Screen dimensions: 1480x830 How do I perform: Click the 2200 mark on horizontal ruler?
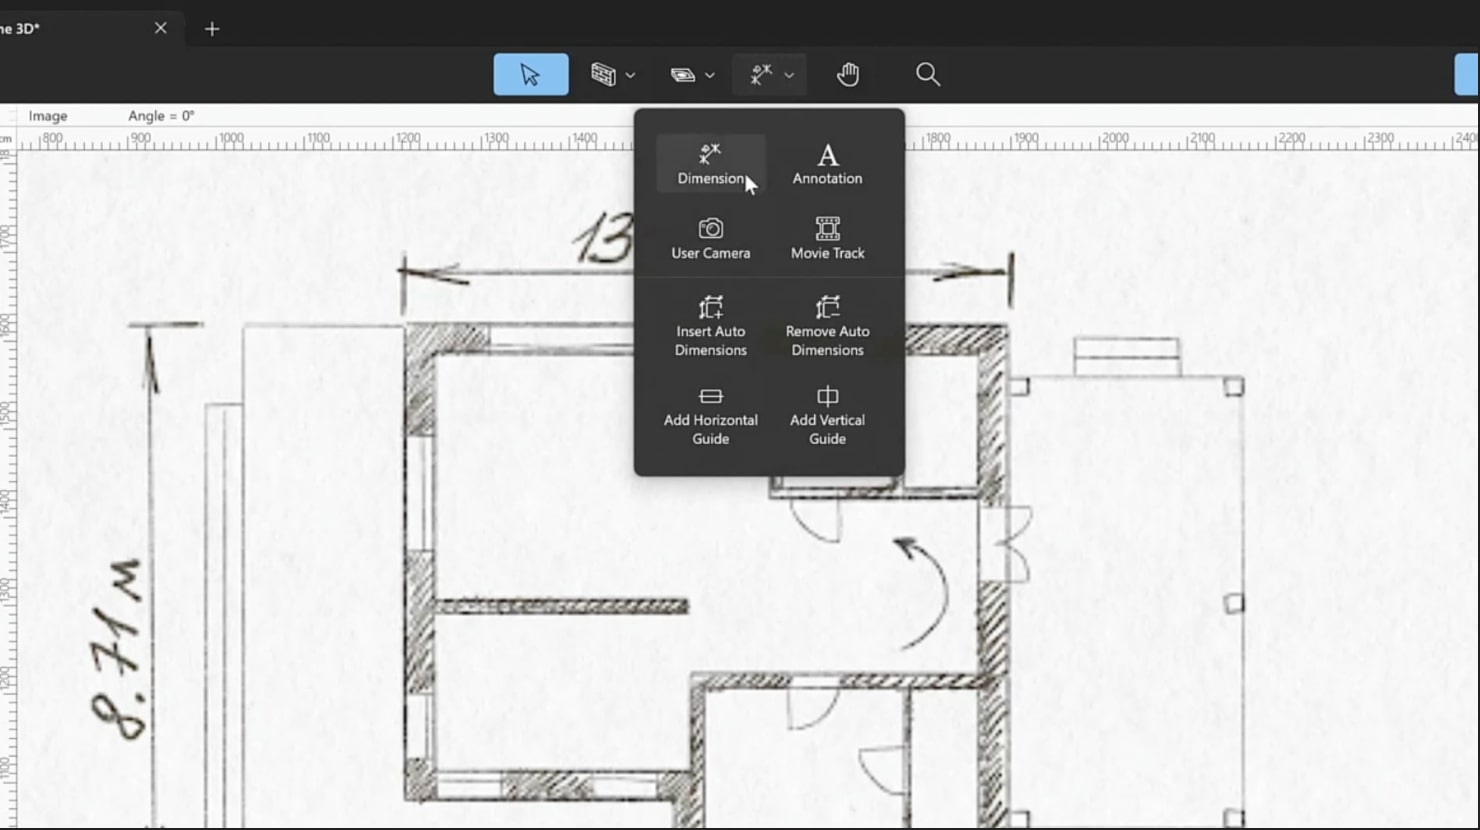[x=1291, y=139]
